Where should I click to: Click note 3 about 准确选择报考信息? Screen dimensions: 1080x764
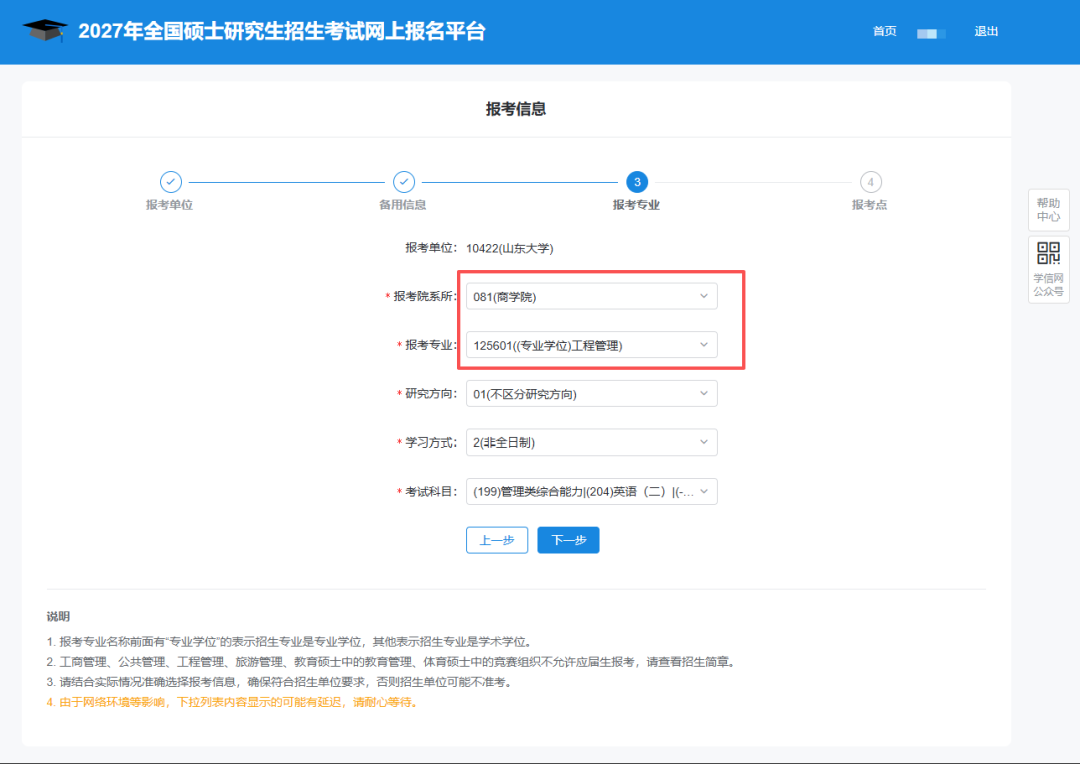tap(281, 682)
